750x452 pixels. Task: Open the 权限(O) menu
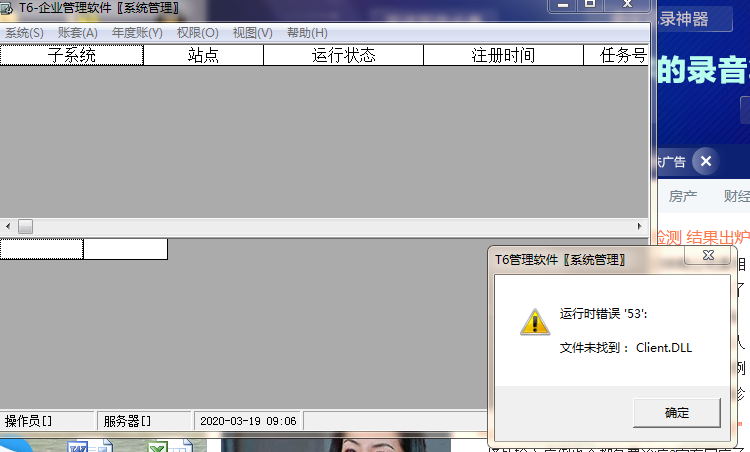coord(197,33)
